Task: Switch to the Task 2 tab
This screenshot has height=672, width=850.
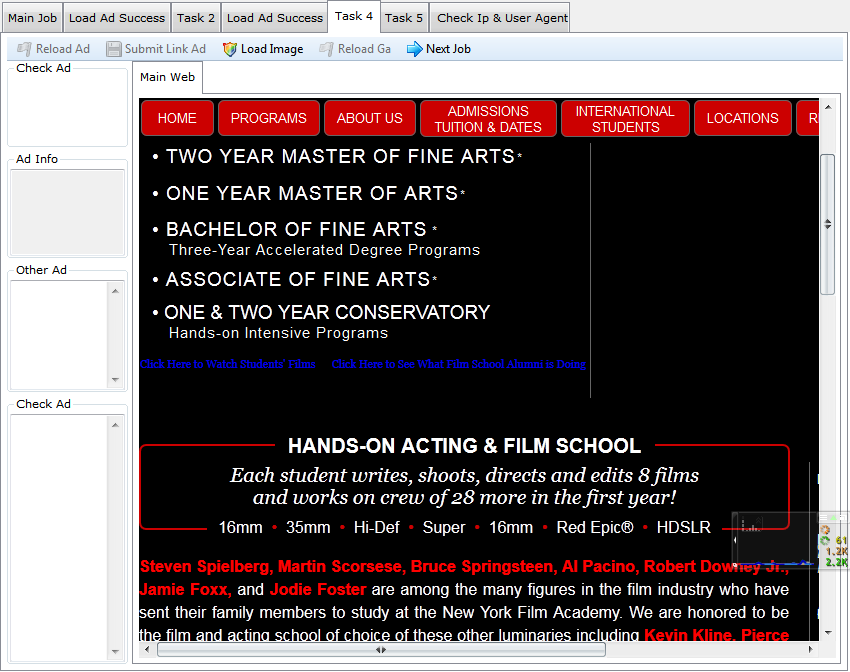Action: [196, 18]
